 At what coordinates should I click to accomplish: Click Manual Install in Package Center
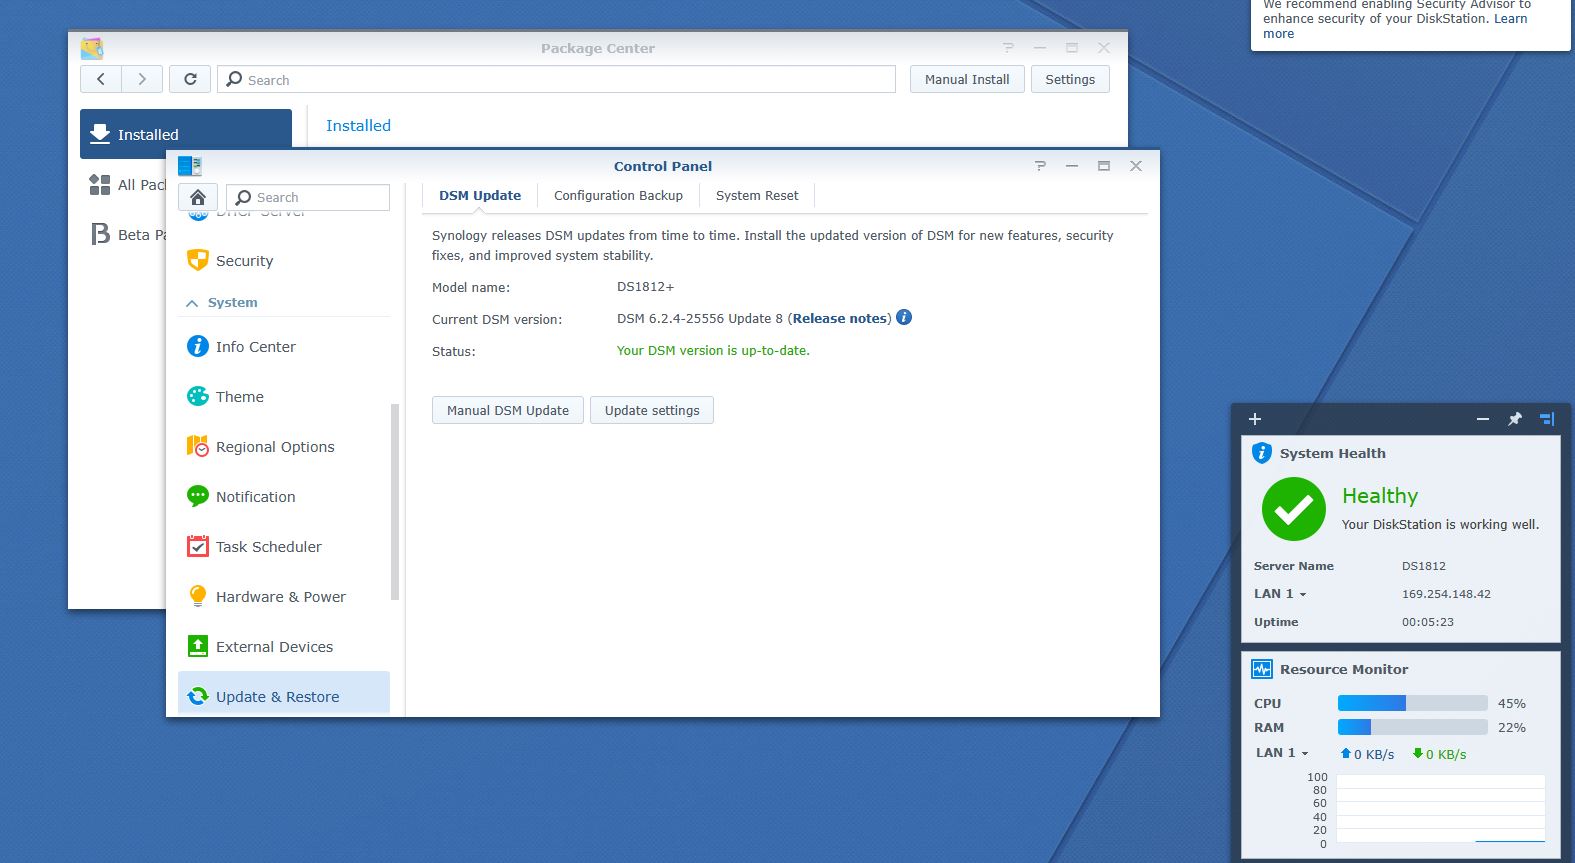[967, 79]
